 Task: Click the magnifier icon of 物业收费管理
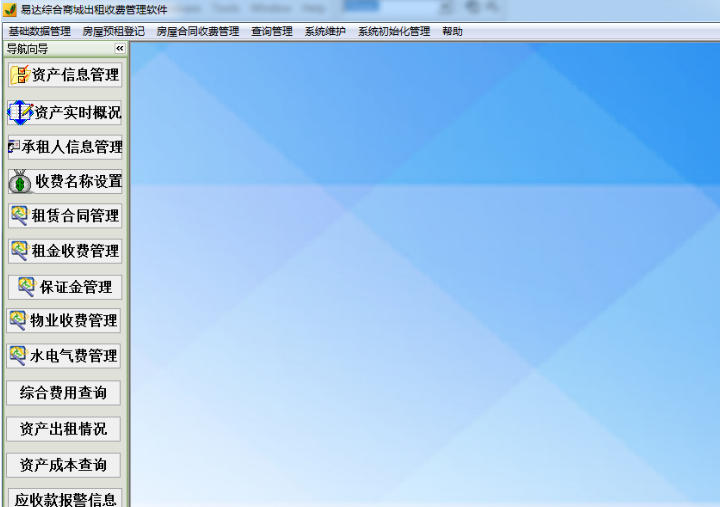(17, 320)
